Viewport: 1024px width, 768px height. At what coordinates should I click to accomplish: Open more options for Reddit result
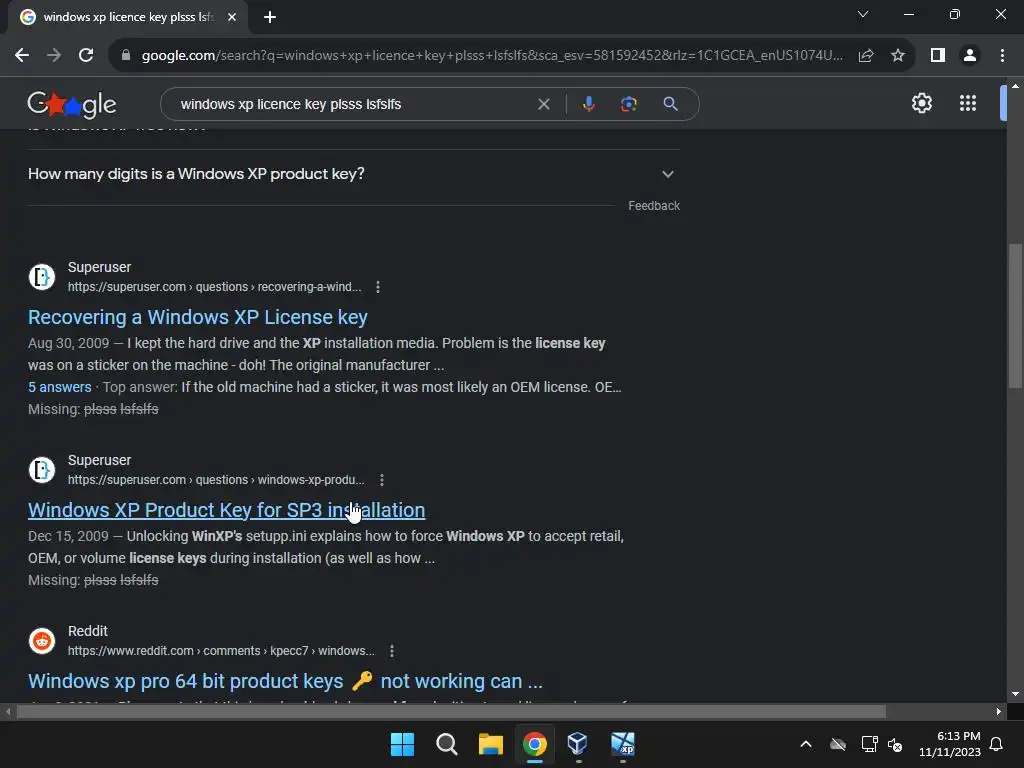[392, 651]
